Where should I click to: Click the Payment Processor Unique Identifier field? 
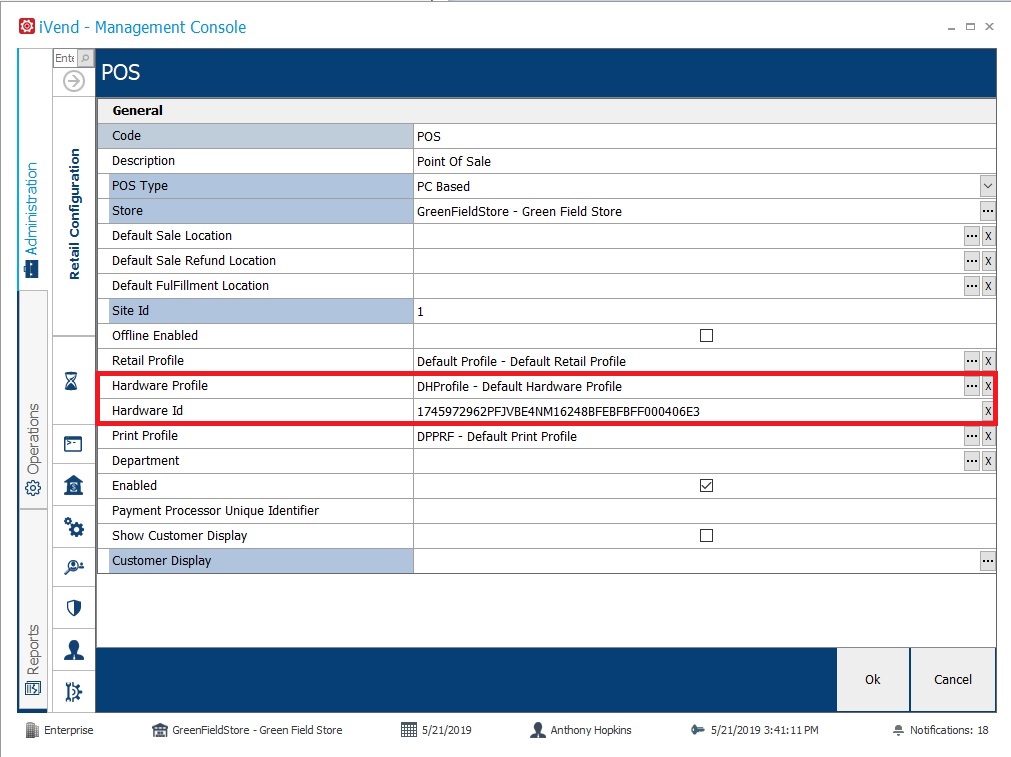pos(704,511)
